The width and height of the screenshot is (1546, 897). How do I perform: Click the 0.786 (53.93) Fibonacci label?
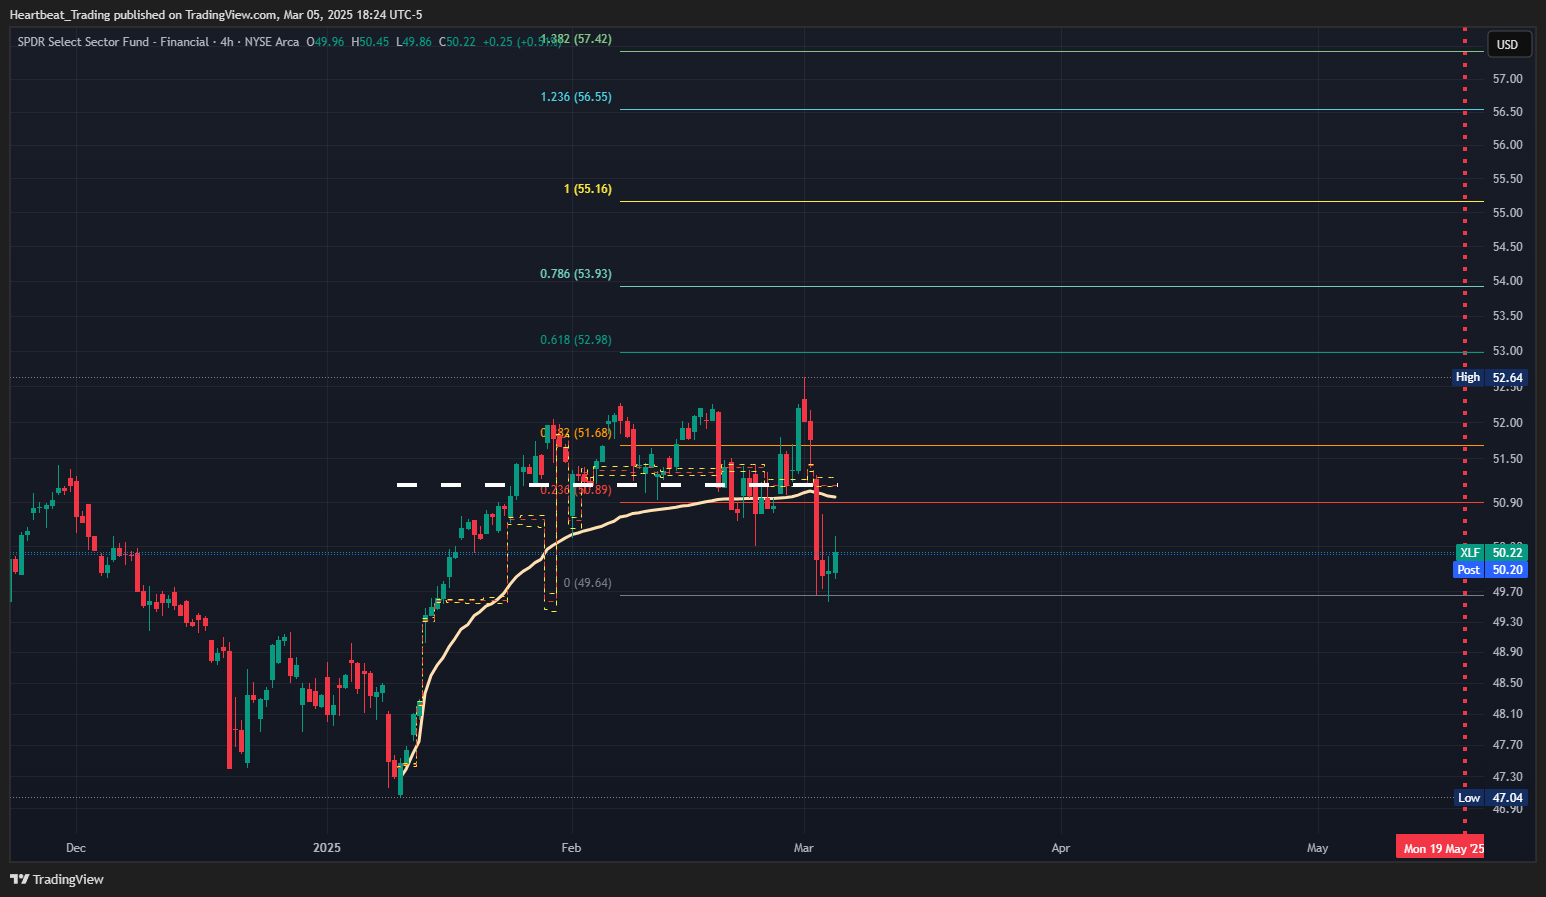point(576,274)
